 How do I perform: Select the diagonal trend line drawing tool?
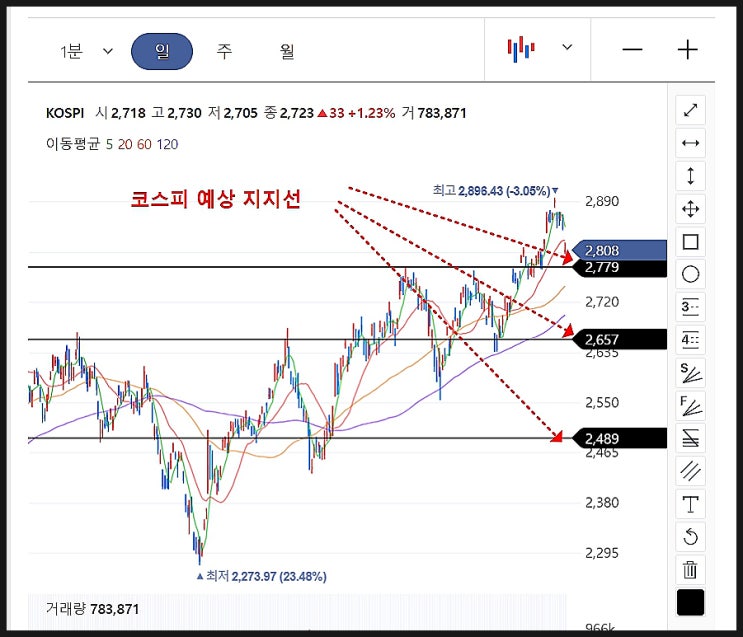pyautogui.click(x=690, y=110)
